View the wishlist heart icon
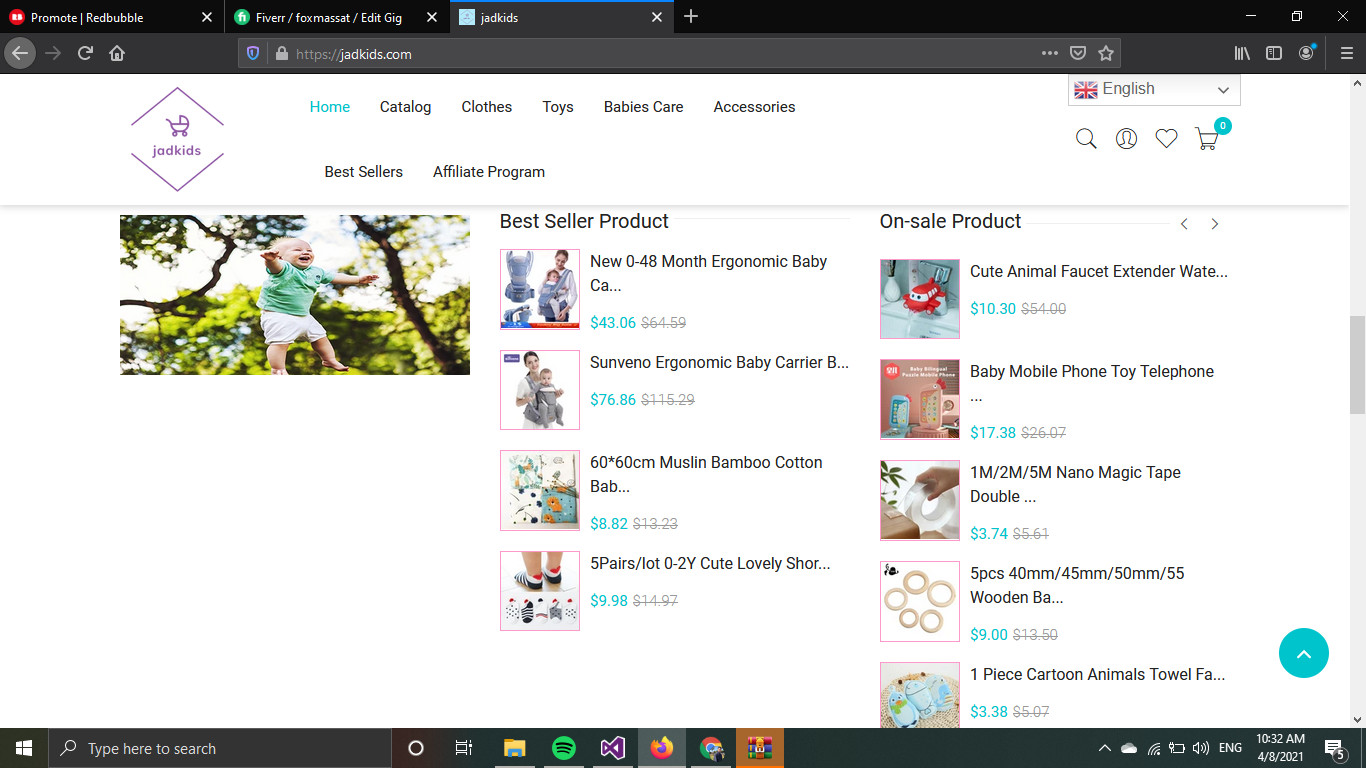Viewport: 1366px width, 768px height. [1166, 139]
